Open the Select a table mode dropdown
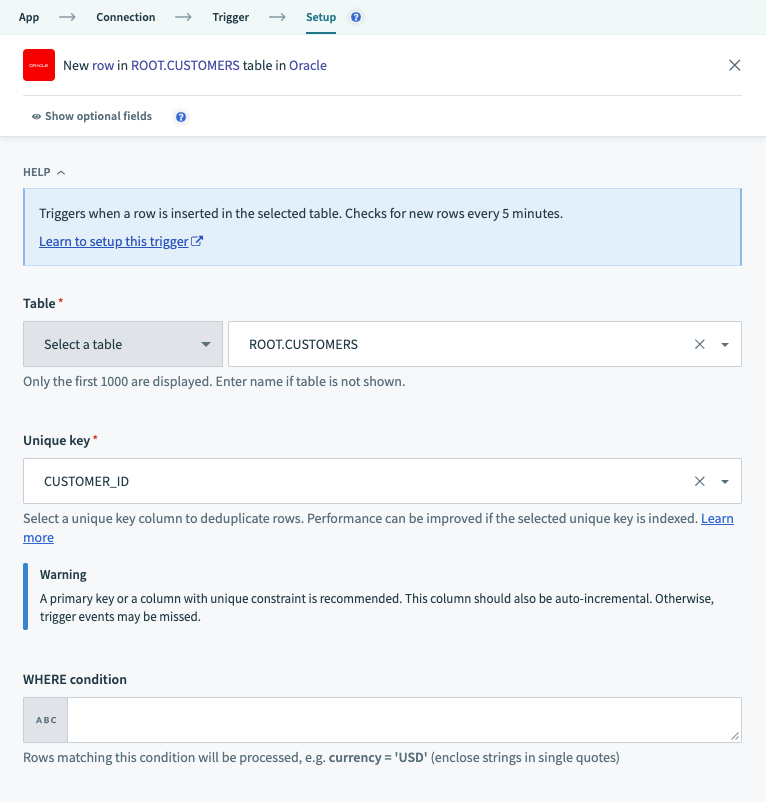Viewport: 766px width, 802px height. tap(123, 344)
